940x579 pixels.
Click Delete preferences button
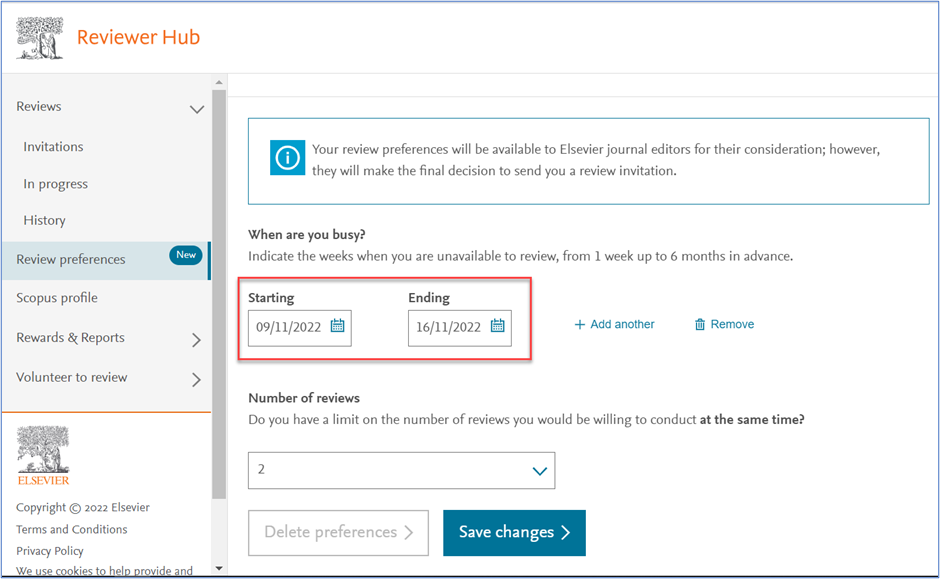pos(338,533)
